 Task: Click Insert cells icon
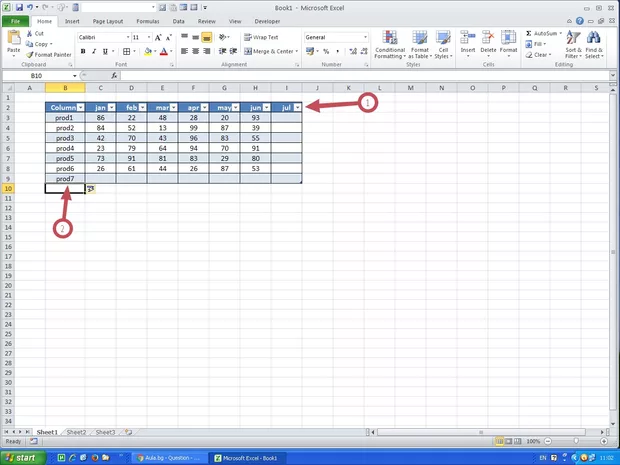468,38
